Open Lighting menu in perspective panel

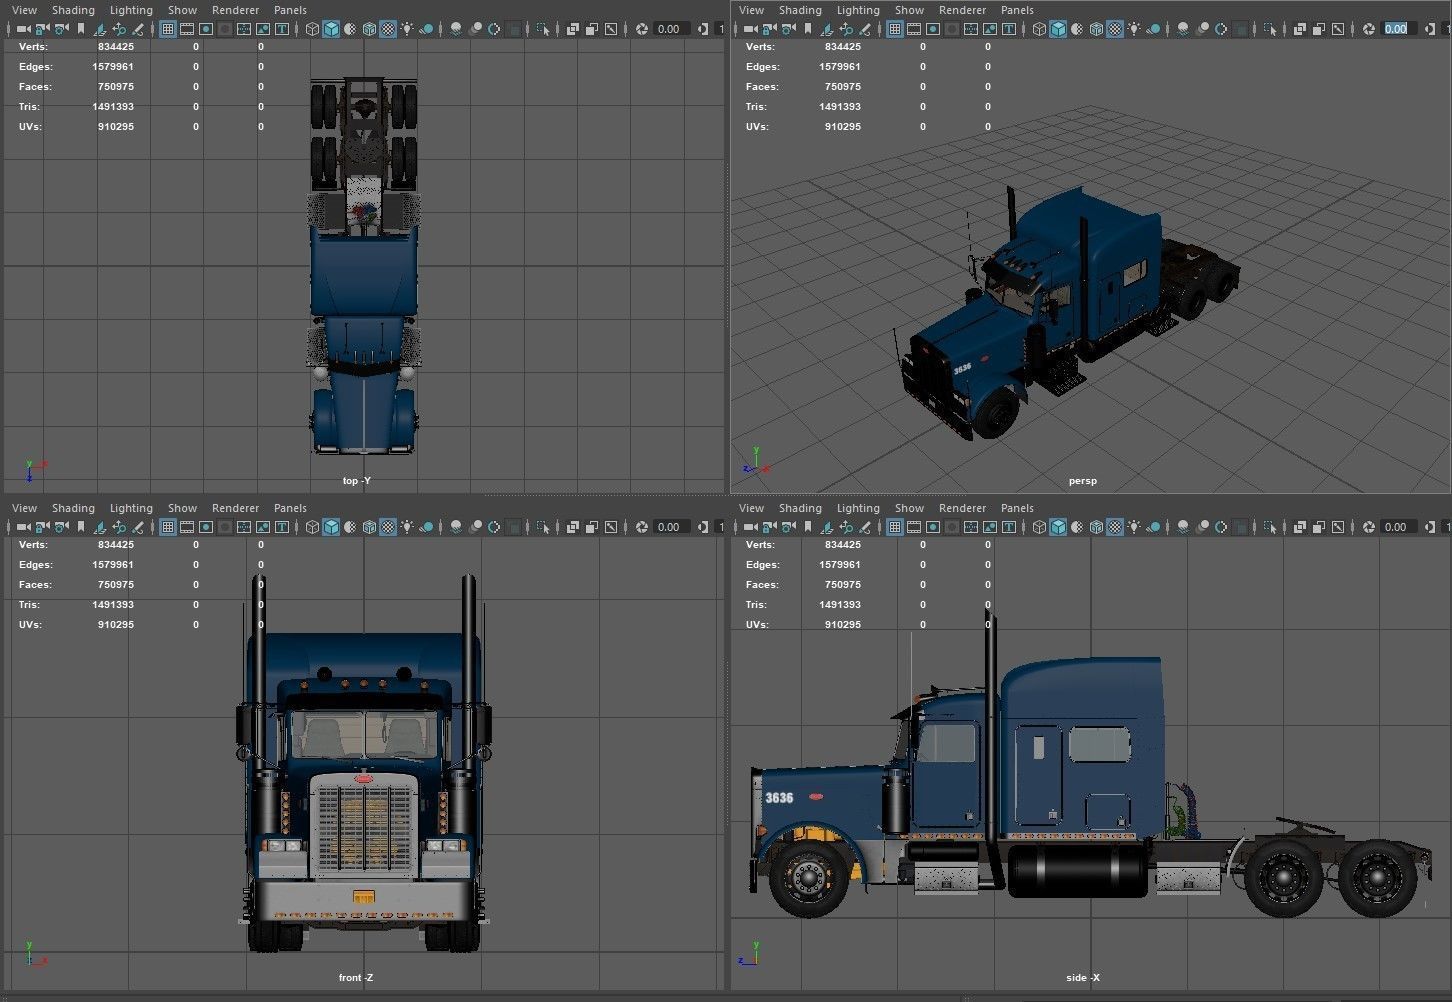point(858,10)
